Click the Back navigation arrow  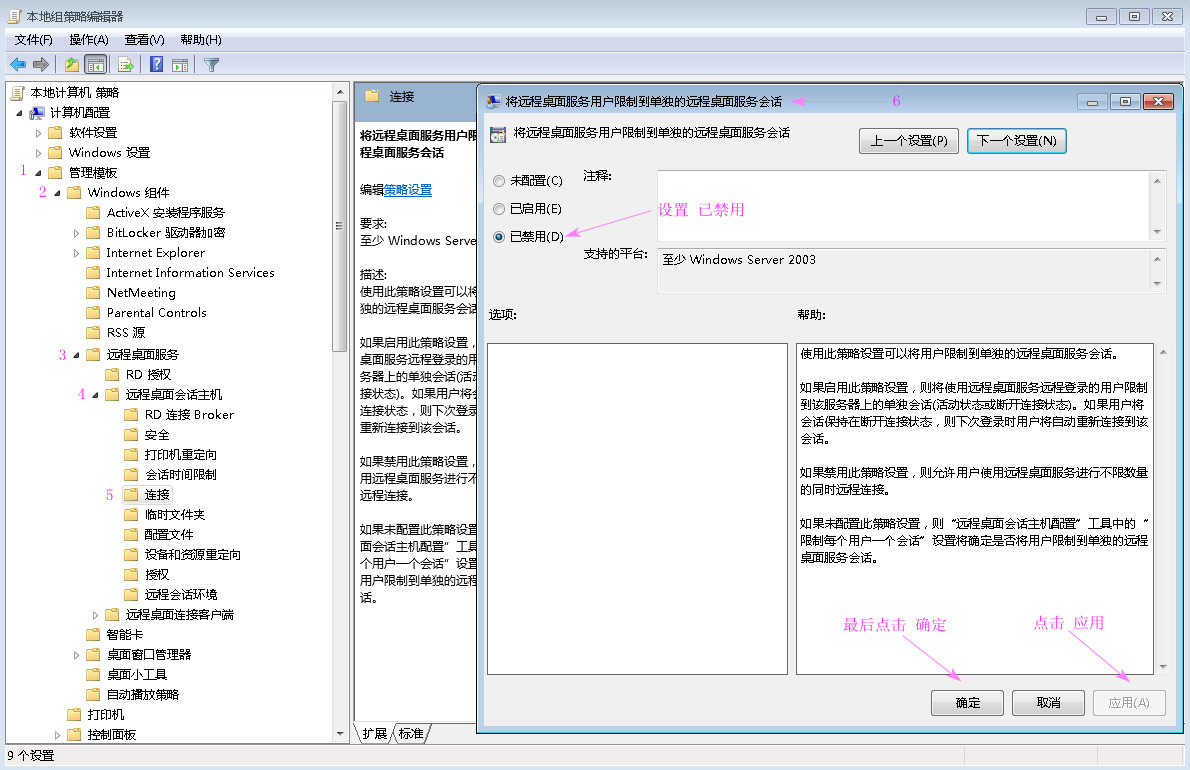(x=17, y=63)
